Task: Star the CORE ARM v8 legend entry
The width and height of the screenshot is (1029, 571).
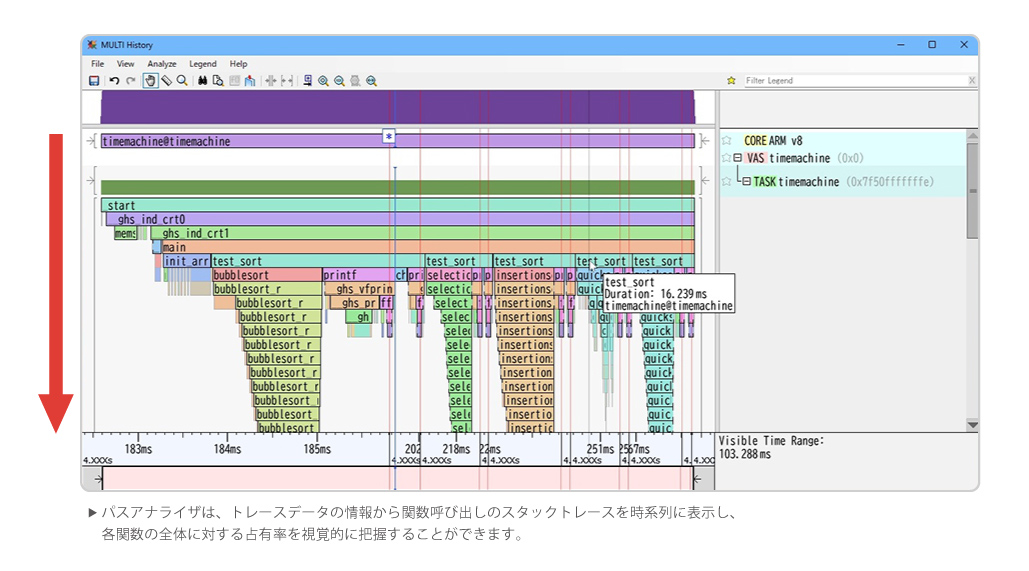Action: click(x=727, y=140)
